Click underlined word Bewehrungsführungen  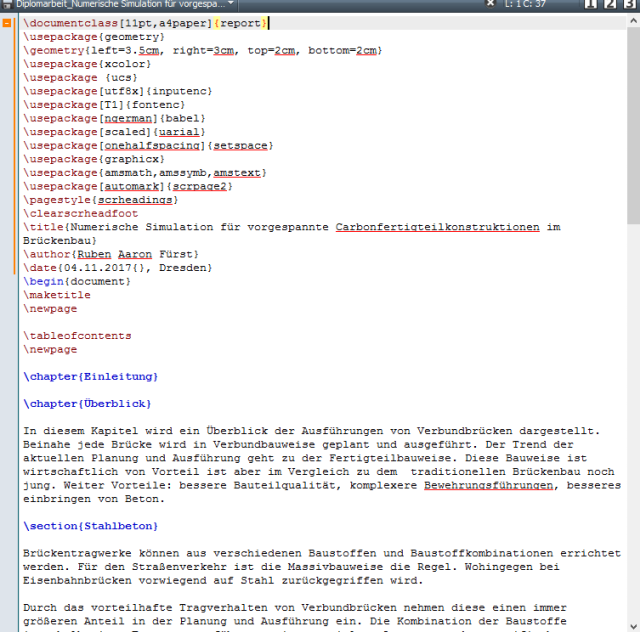click(x=487, y=486)
